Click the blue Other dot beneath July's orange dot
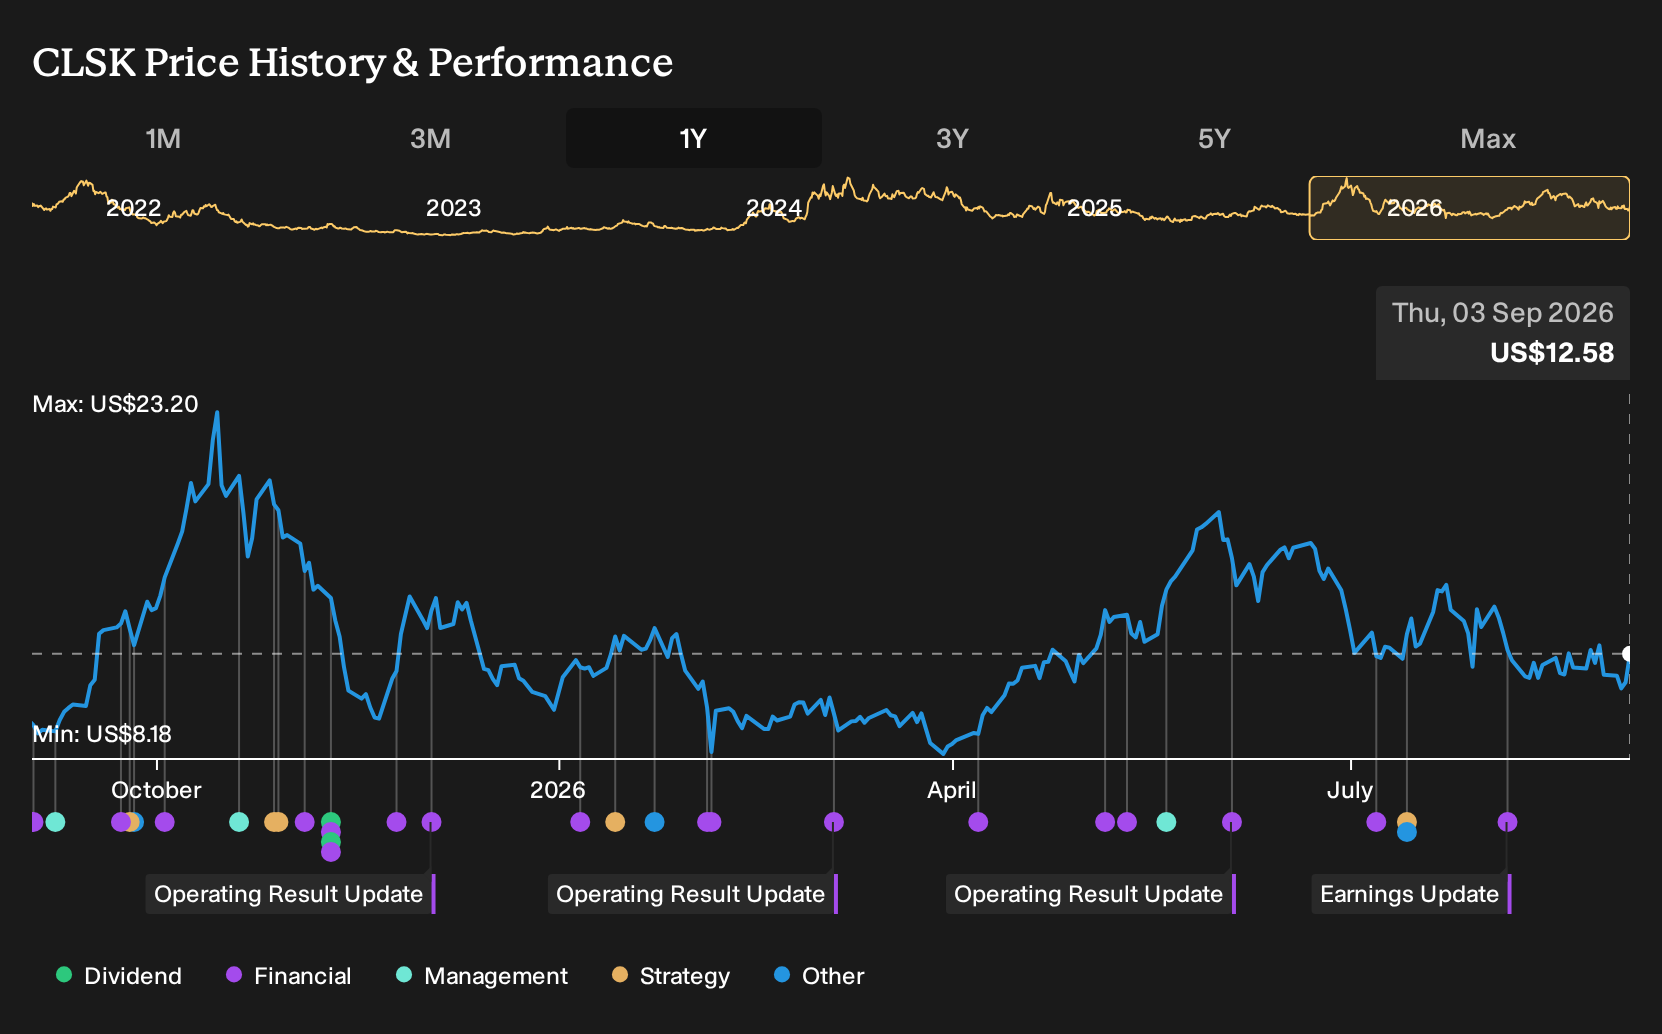The image size is (1662, 1034). (x=1407, y=832)
